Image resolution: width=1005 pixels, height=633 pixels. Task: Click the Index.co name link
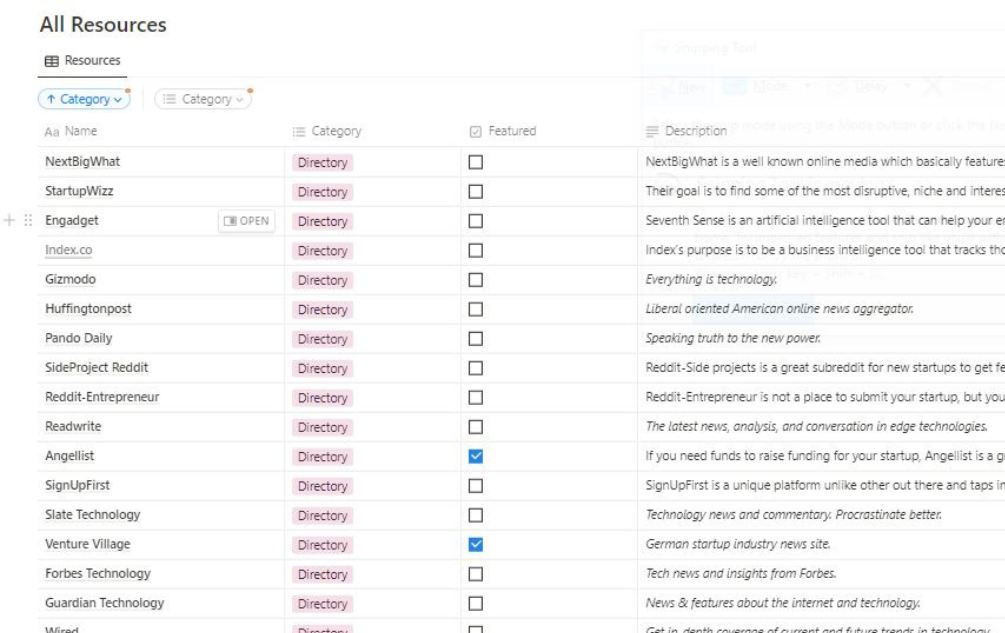(x=69, y=250)
